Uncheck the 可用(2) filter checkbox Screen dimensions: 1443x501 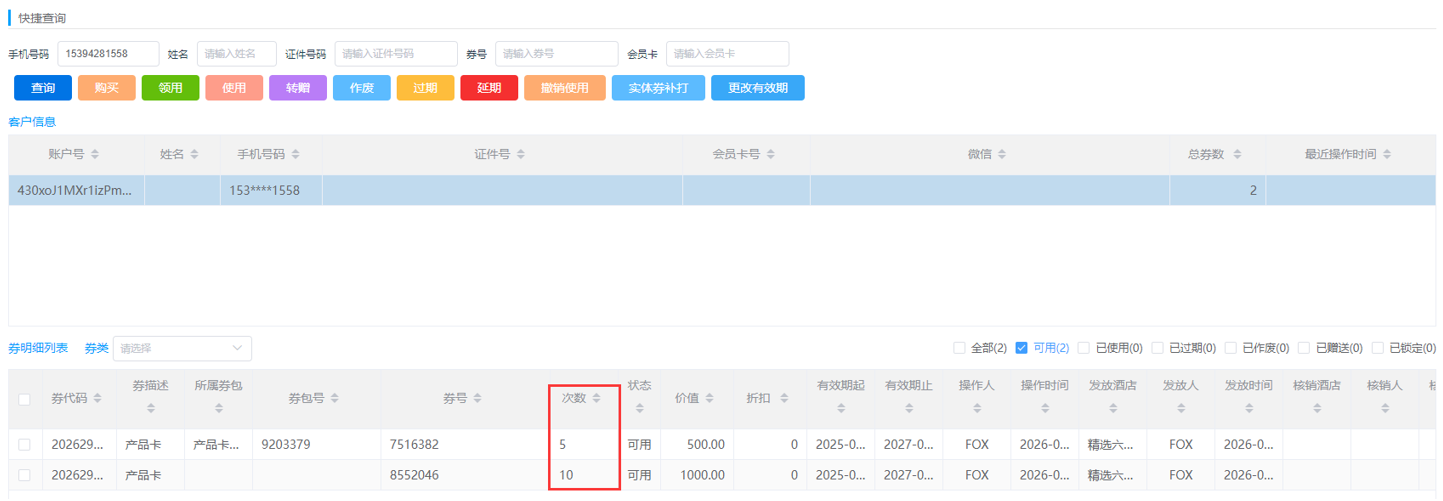click(1021, 348)
